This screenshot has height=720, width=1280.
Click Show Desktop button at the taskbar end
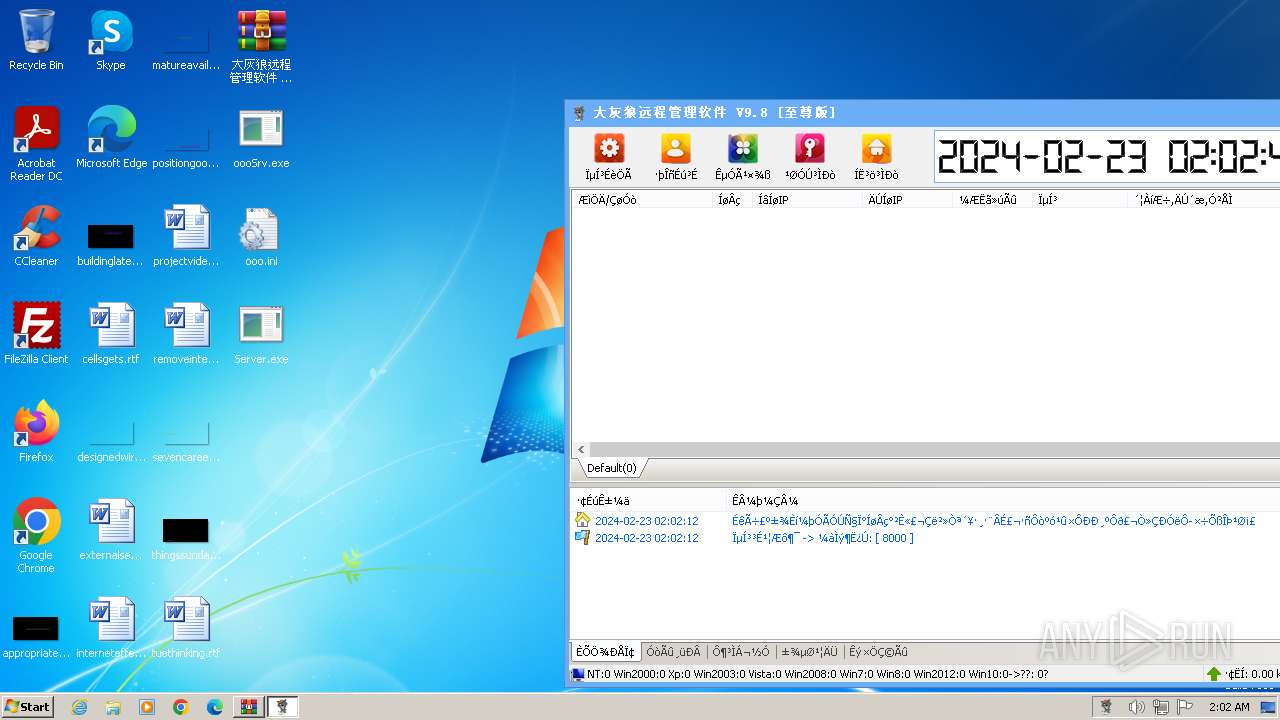[x=1269, y=707]
